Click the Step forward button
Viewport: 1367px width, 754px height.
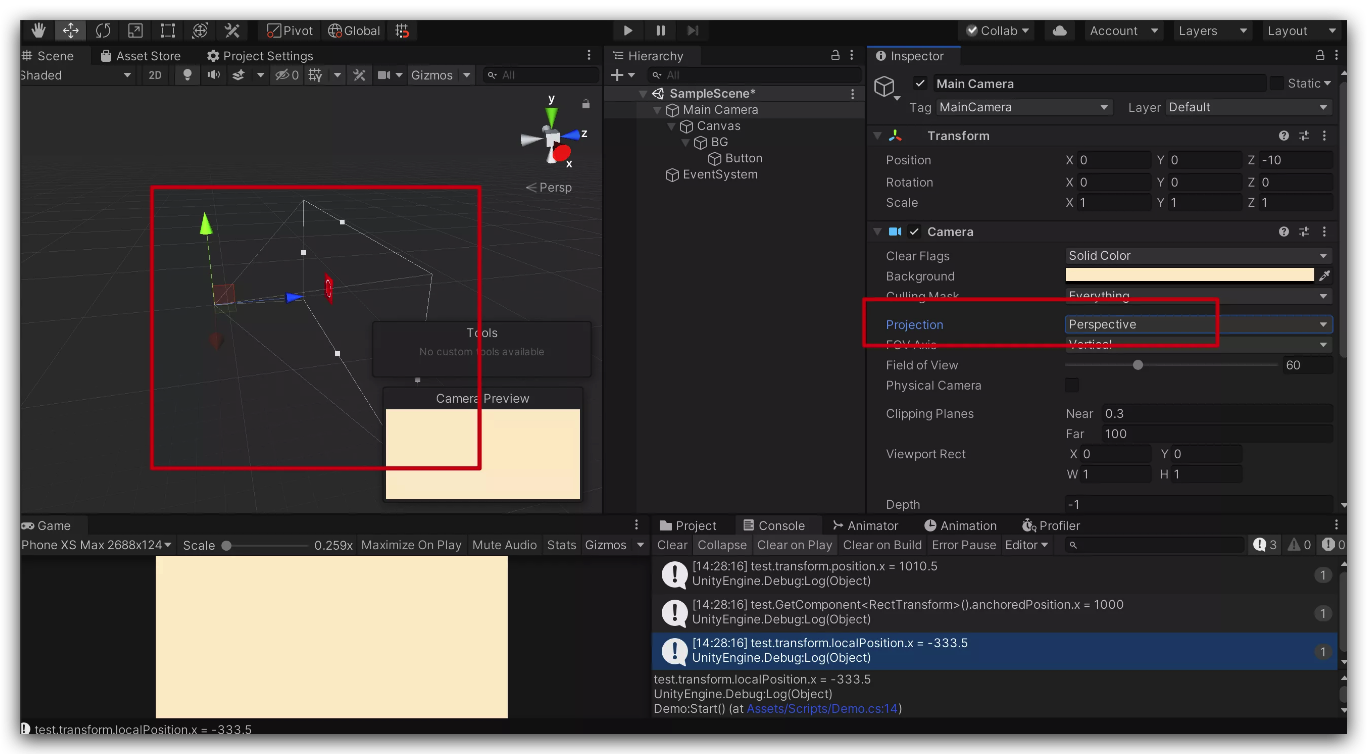[693, 31]
